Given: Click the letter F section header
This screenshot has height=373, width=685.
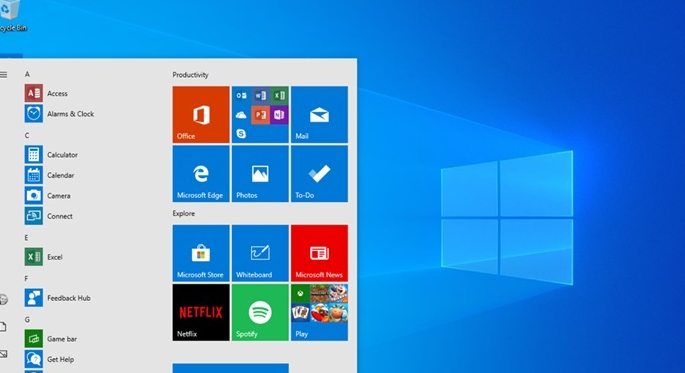Looking at the screenshot, I should (x=27, y=279).
